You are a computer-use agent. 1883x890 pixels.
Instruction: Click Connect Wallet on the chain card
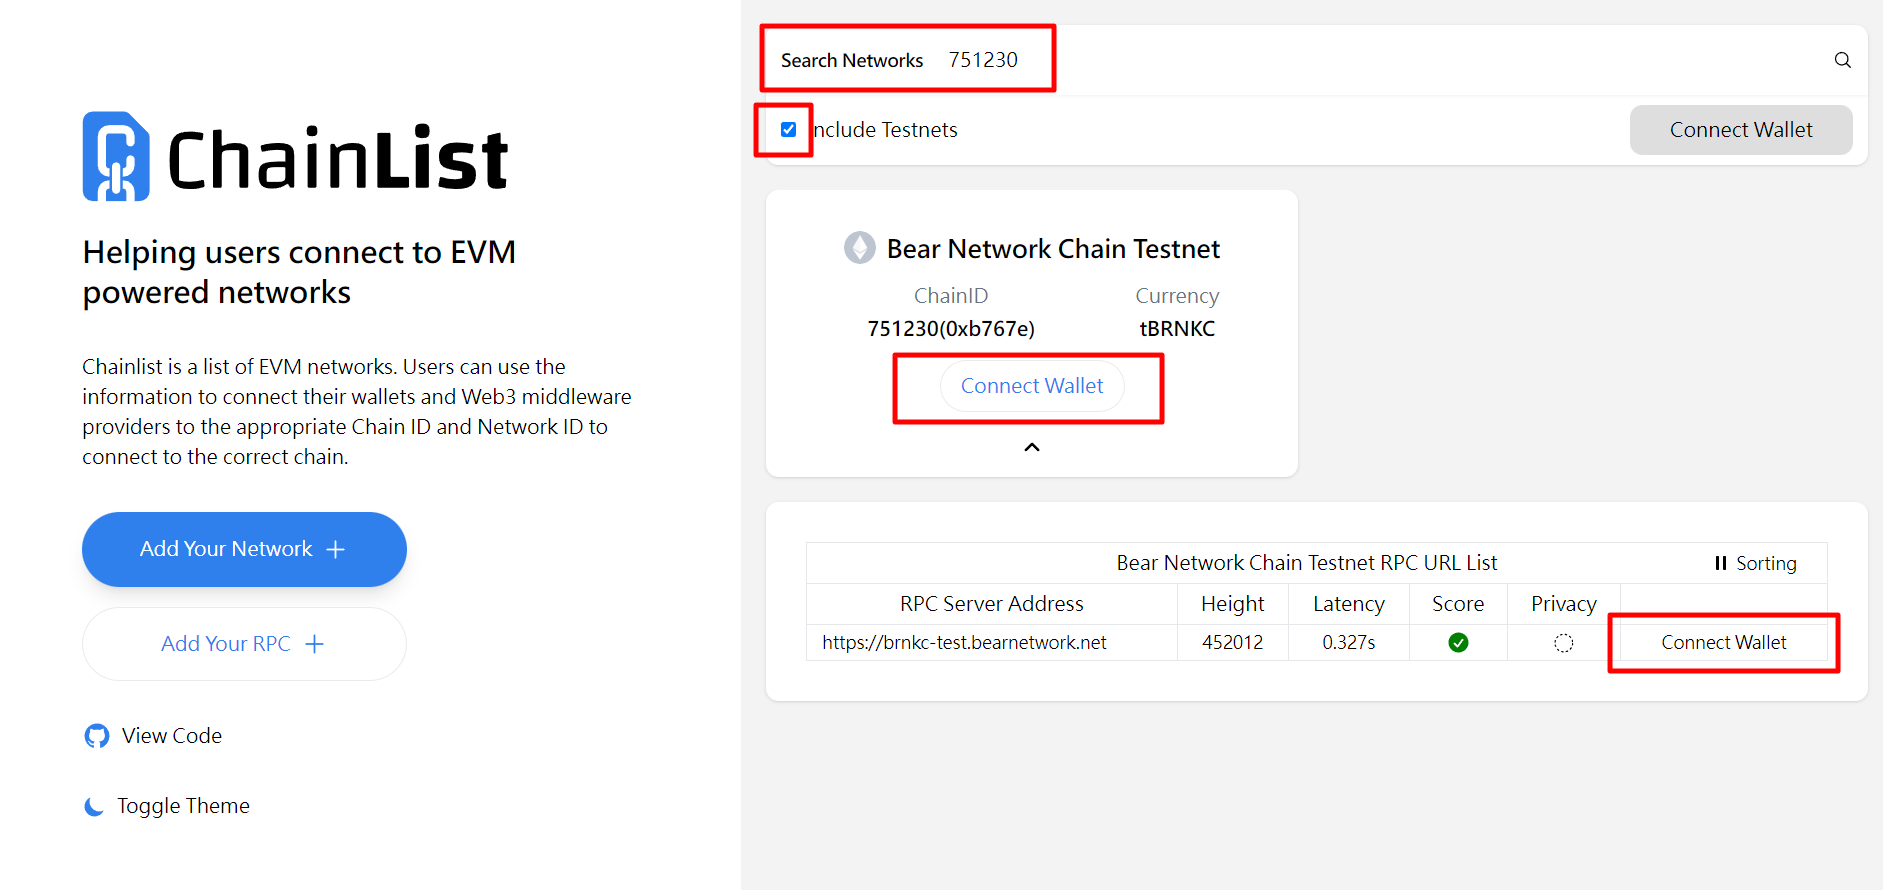coord(1031,386)
